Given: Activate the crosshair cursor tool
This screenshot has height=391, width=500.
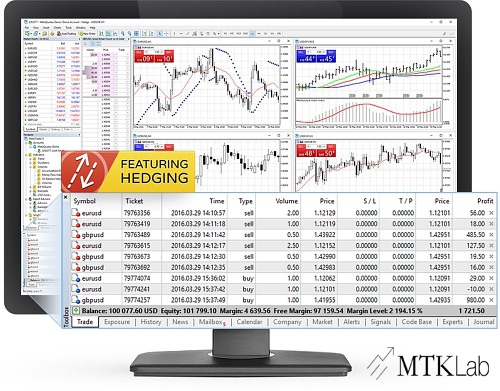Looking at the screenshot, I should click(166, 34).
